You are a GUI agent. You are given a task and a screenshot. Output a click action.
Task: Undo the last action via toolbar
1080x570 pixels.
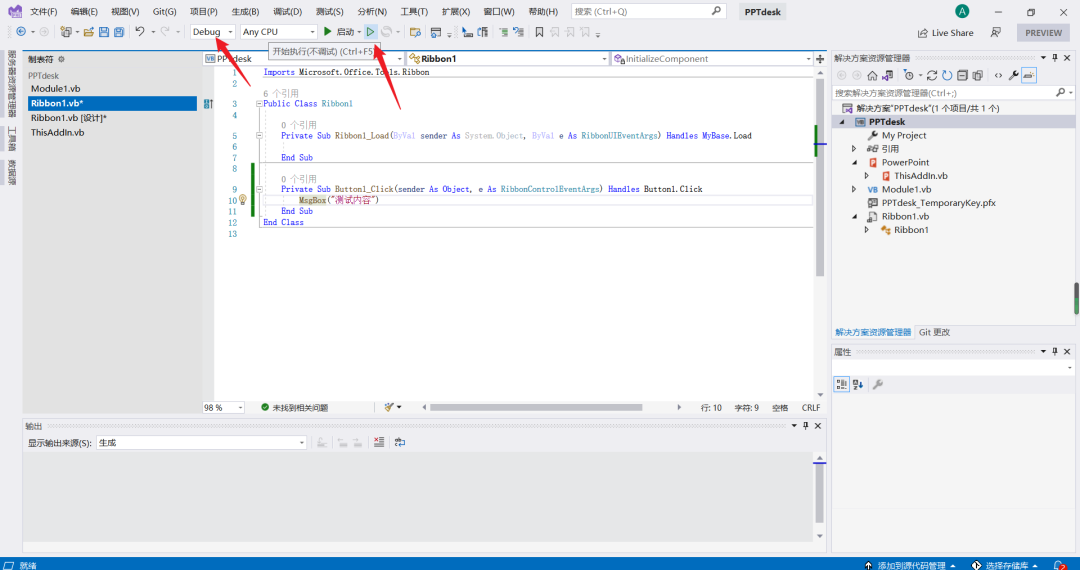(140, 32)
